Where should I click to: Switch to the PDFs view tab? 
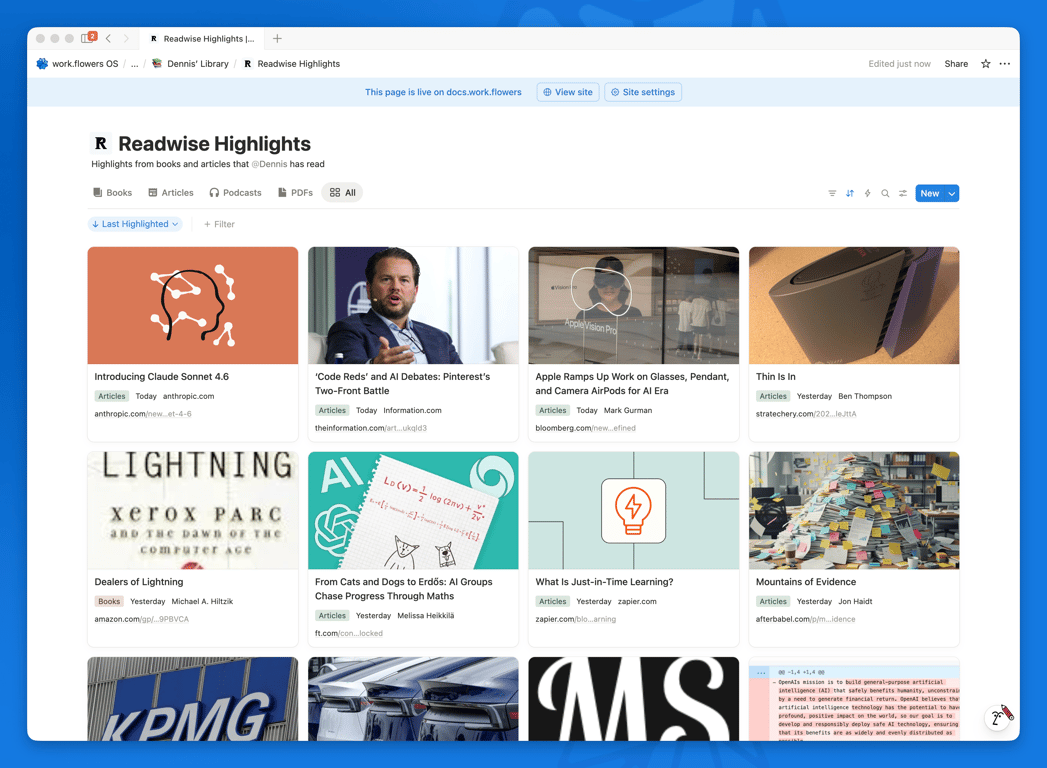click(295, 193)
